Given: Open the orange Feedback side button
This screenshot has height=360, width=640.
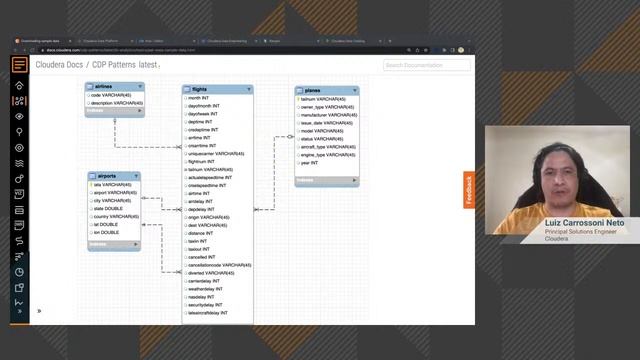Looking at the screenshot, I should (469, 190).
